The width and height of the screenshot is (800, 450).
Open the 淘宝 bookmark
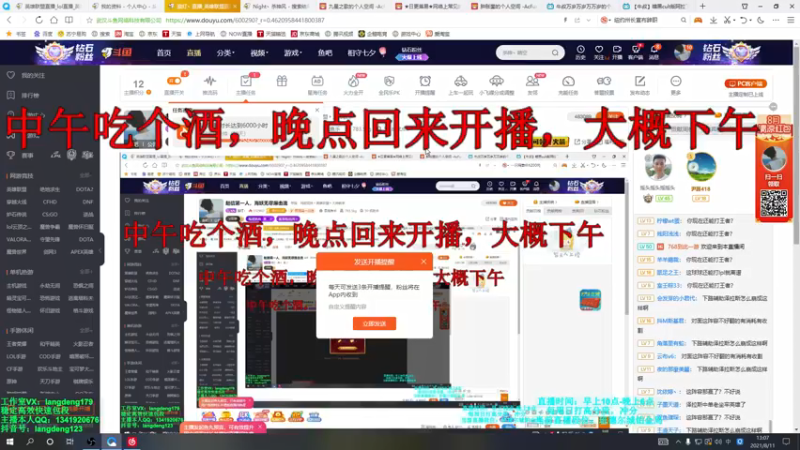(124, 34)
